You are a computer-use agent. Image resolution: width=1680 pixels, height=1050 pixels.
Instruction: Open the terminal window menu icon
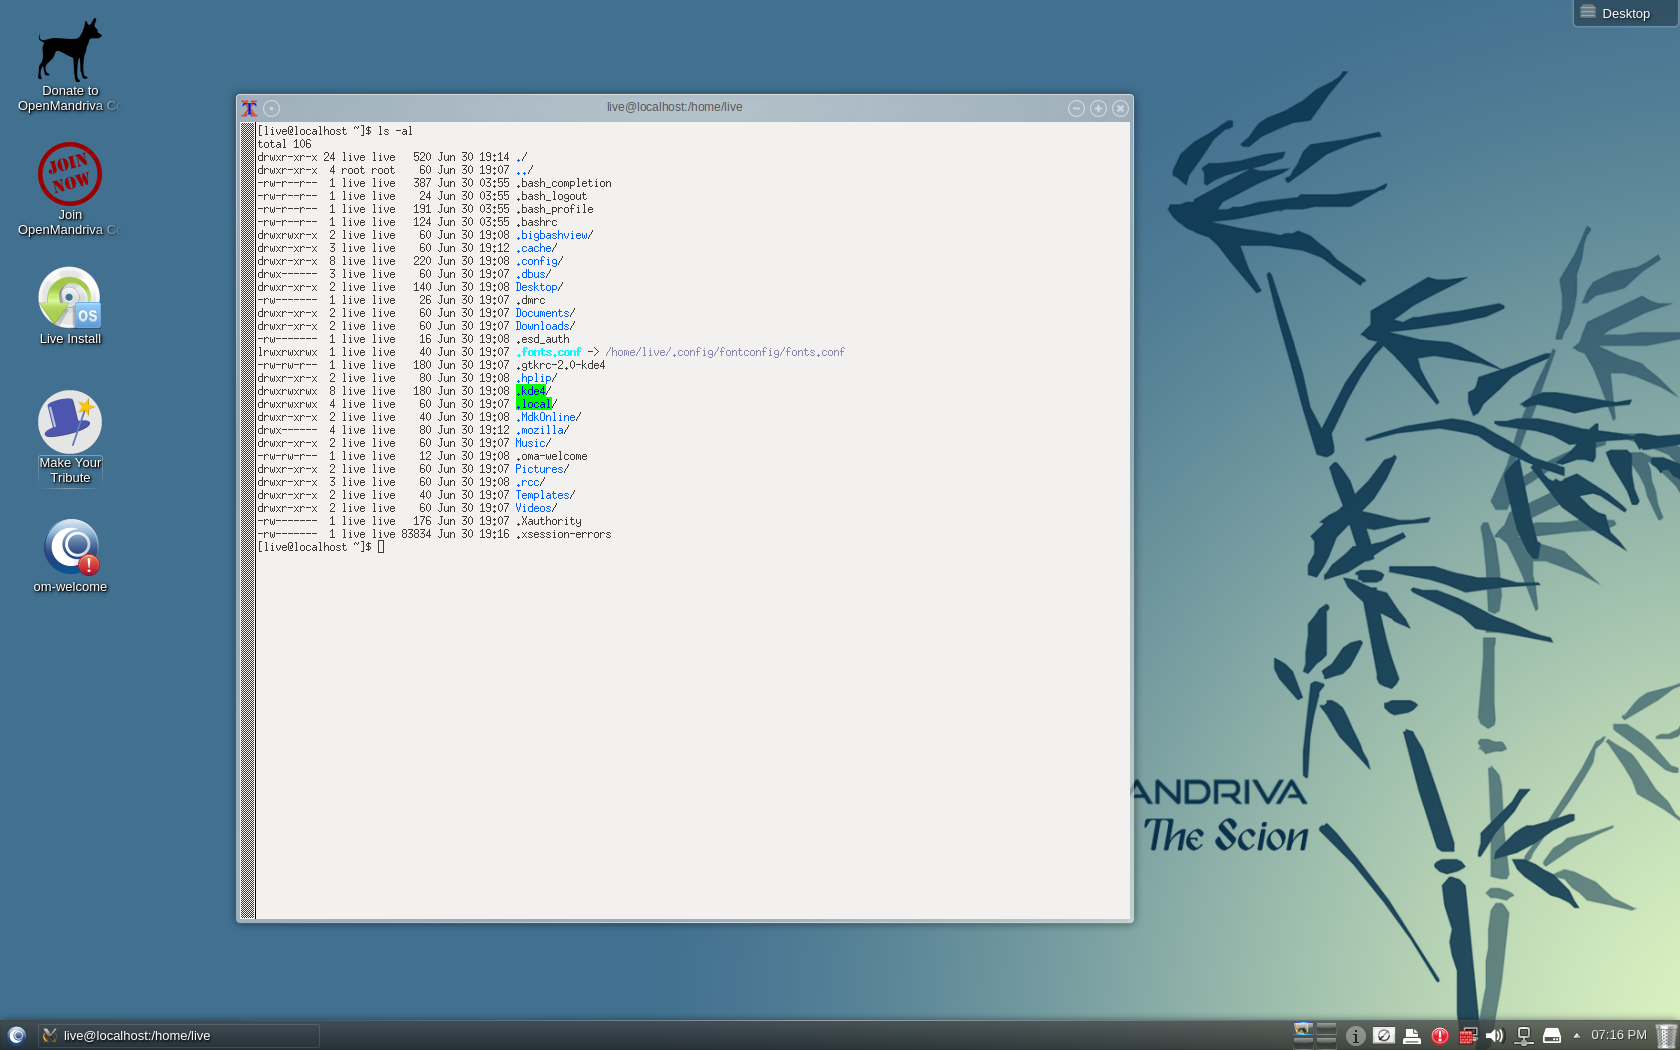[250, 108]
